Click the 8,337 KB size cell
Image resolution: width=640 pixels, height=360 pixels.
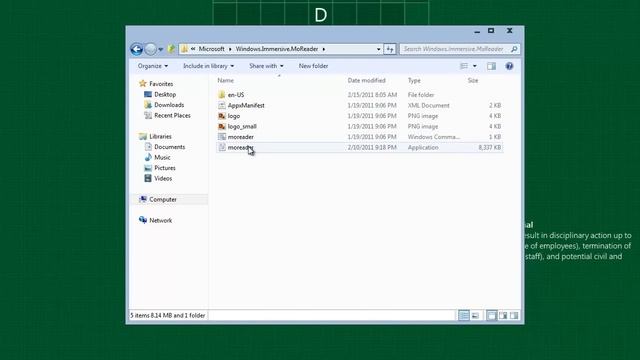pyautogui.click(x=489, y=147)
